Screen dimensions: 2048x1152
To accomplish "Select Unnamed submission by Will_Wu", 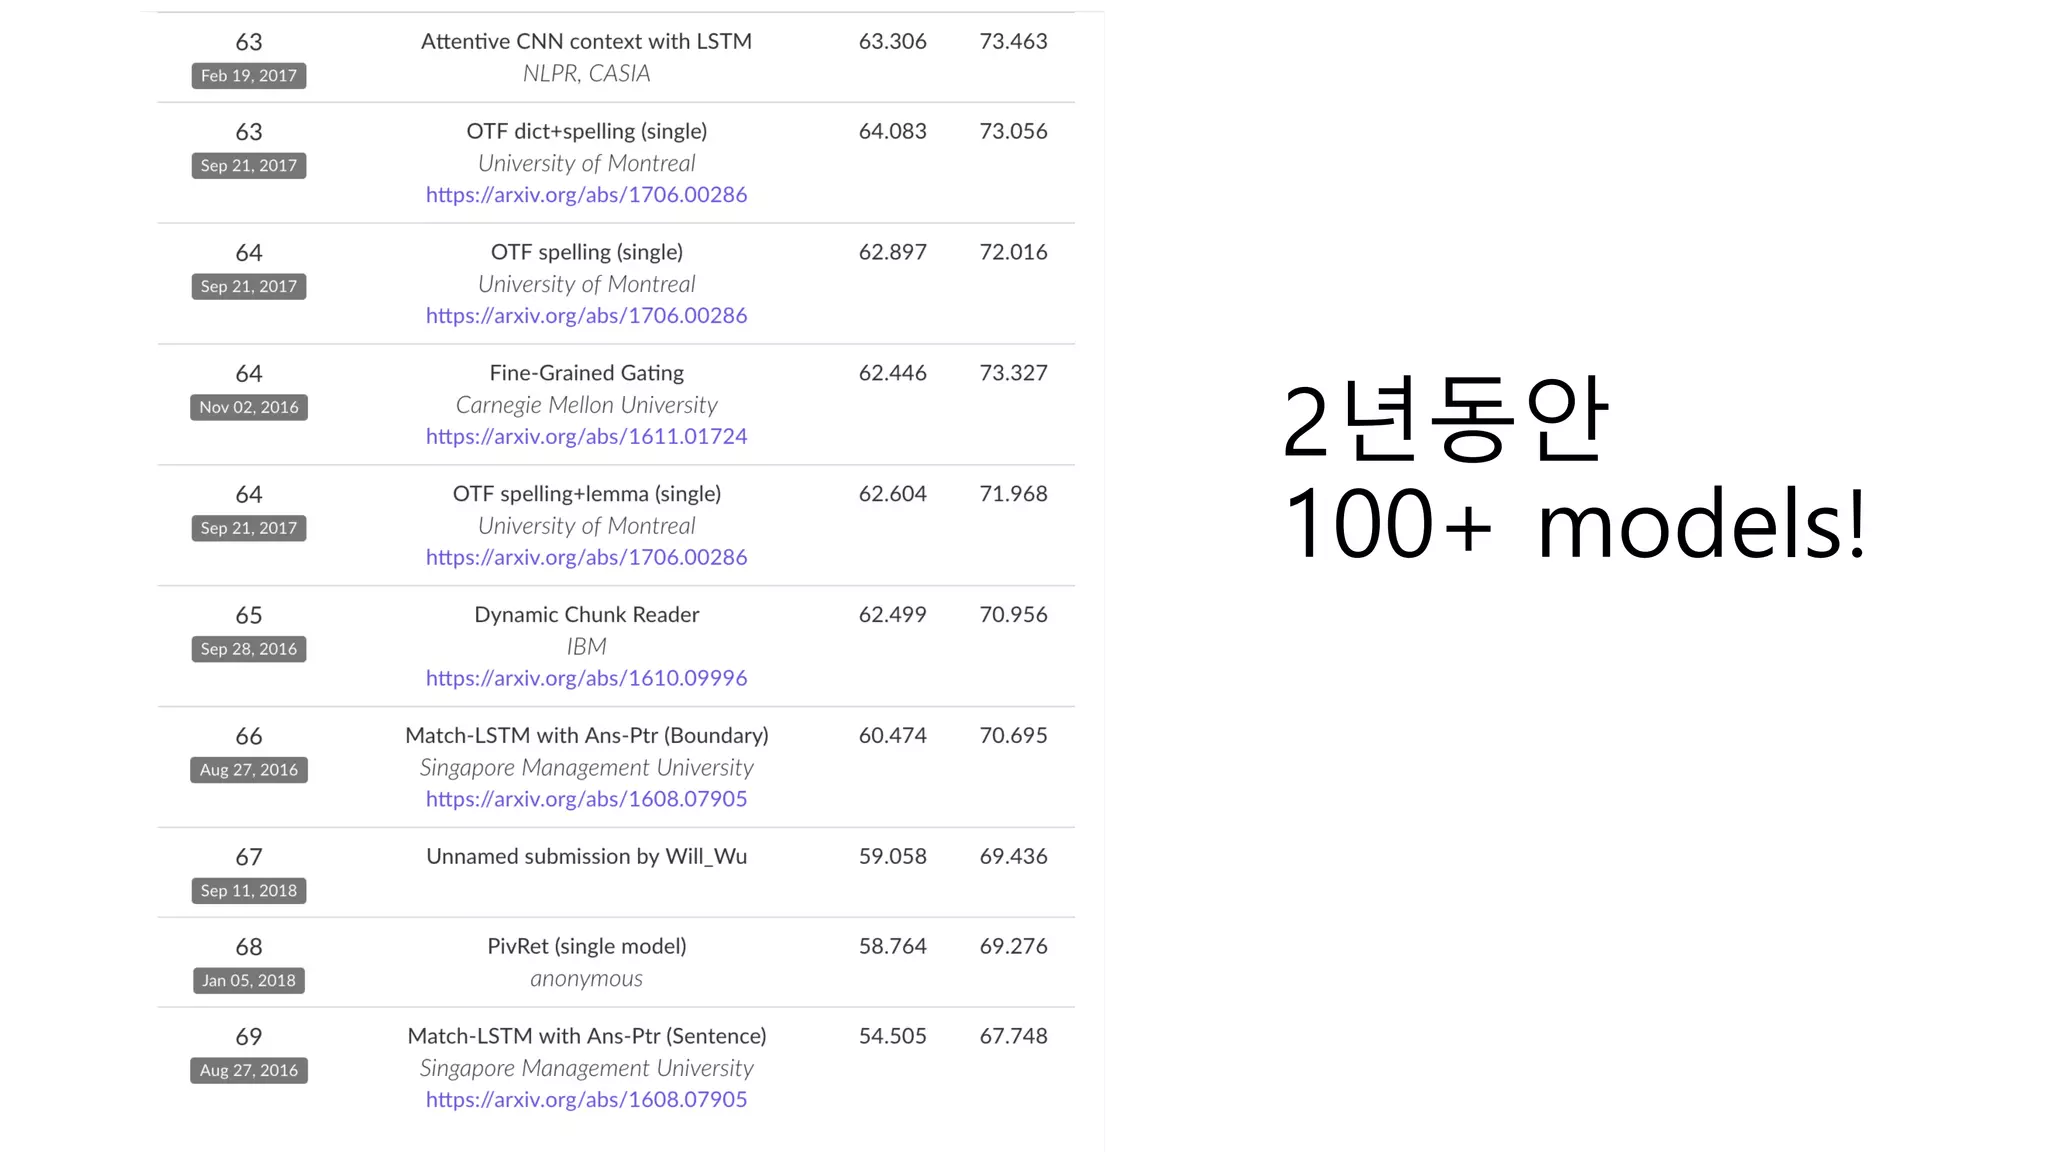I will tap(586, 857).
